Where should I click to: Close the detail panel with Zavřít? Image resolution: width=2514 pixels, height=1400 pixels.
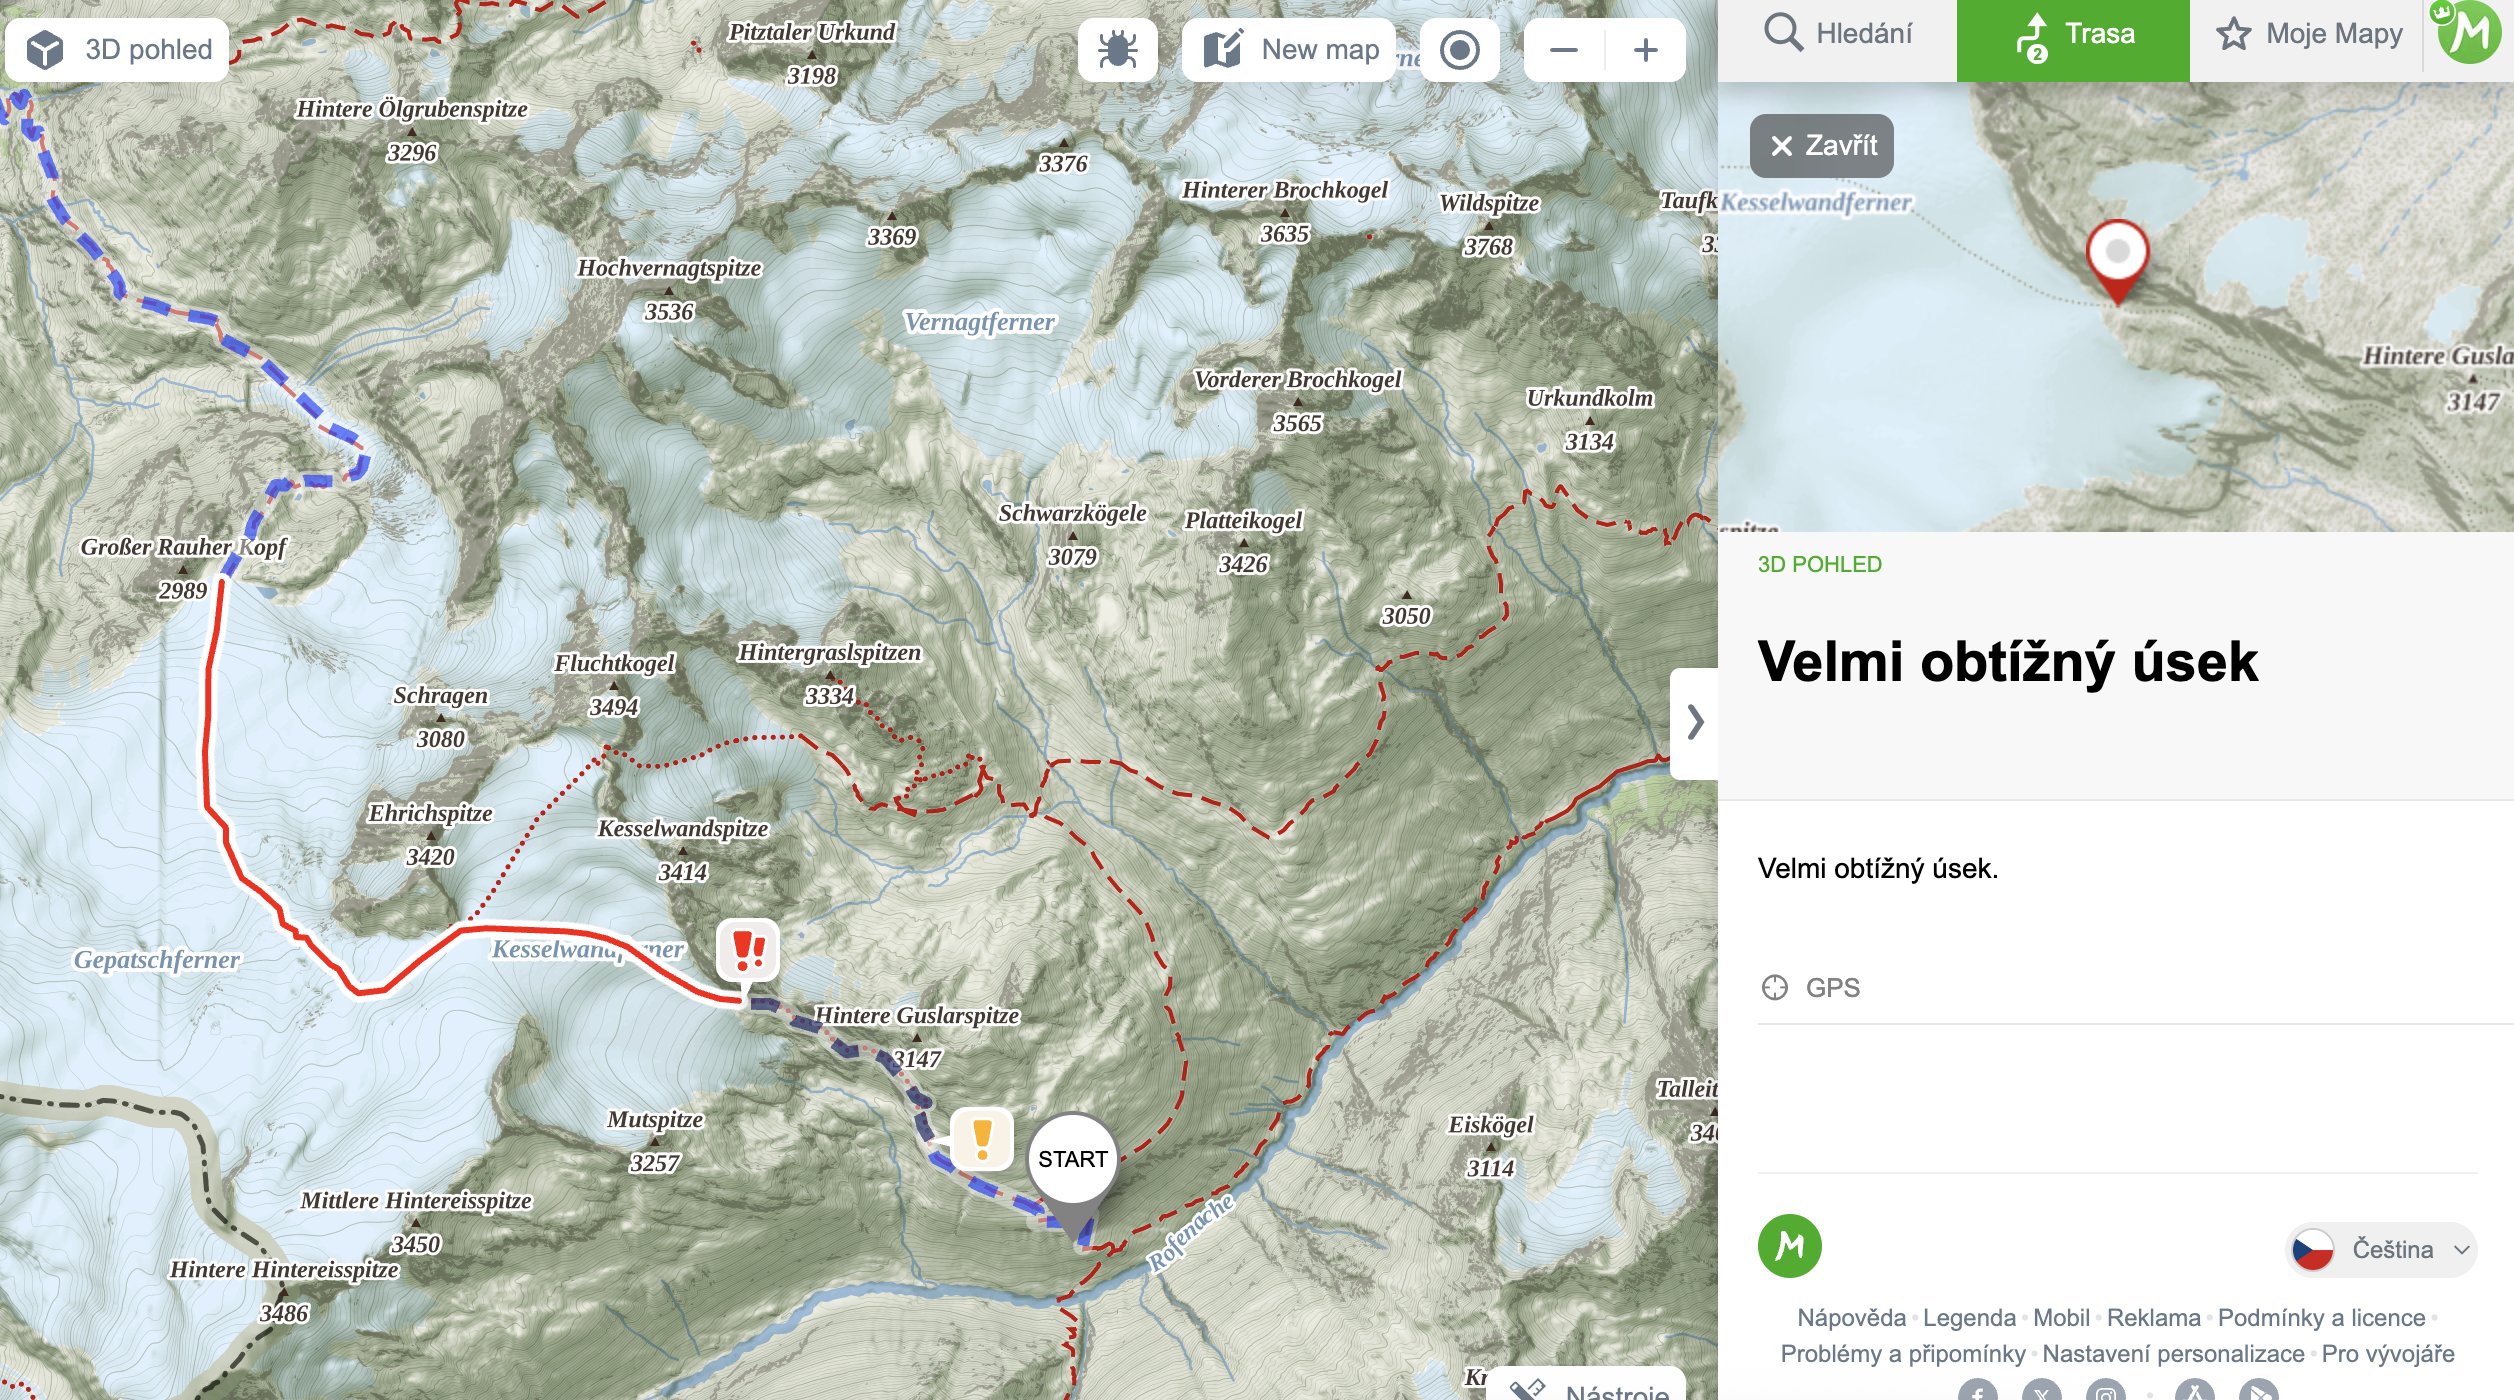point(1822,146)
